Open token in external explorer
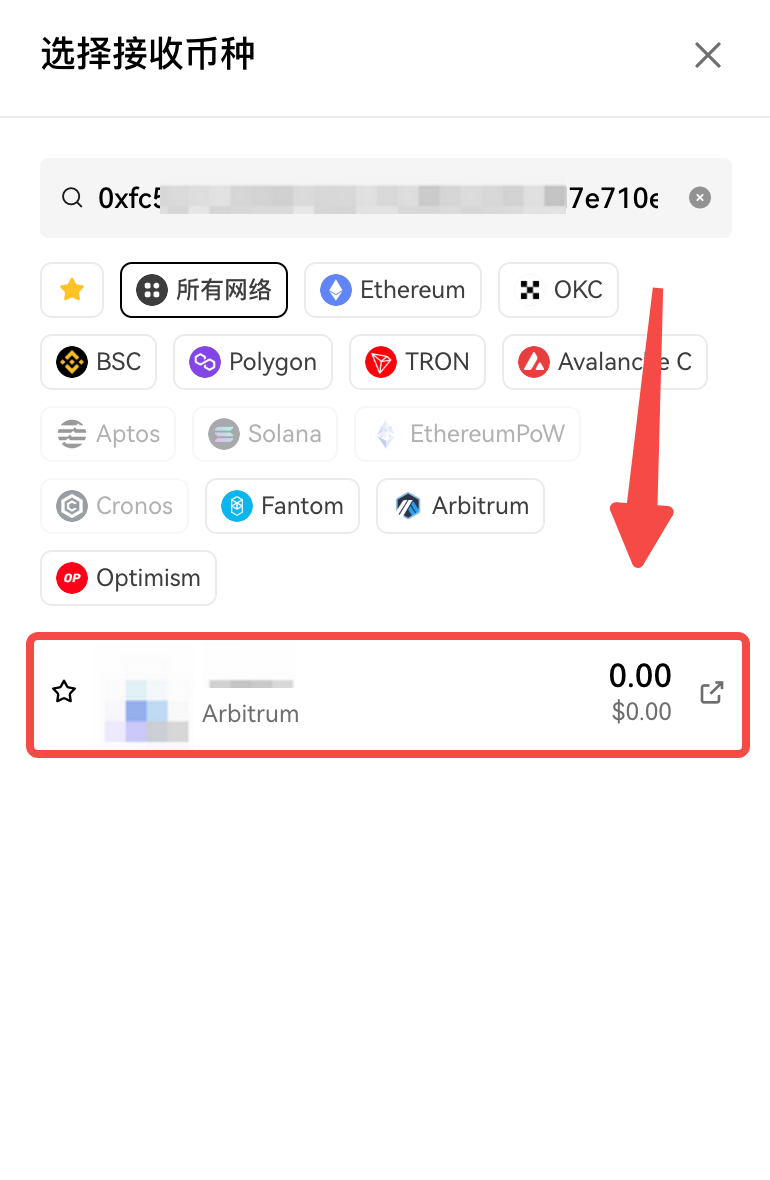The height and width of the screenshot is (1180, 770). 711,692
